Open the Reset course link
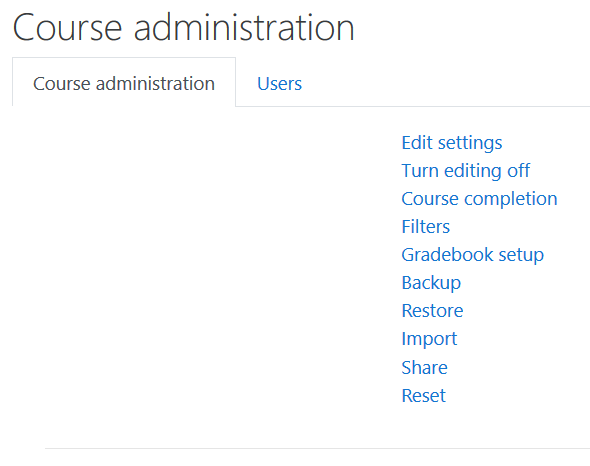This screenshot has height=466, width=590. click(423, 396)
